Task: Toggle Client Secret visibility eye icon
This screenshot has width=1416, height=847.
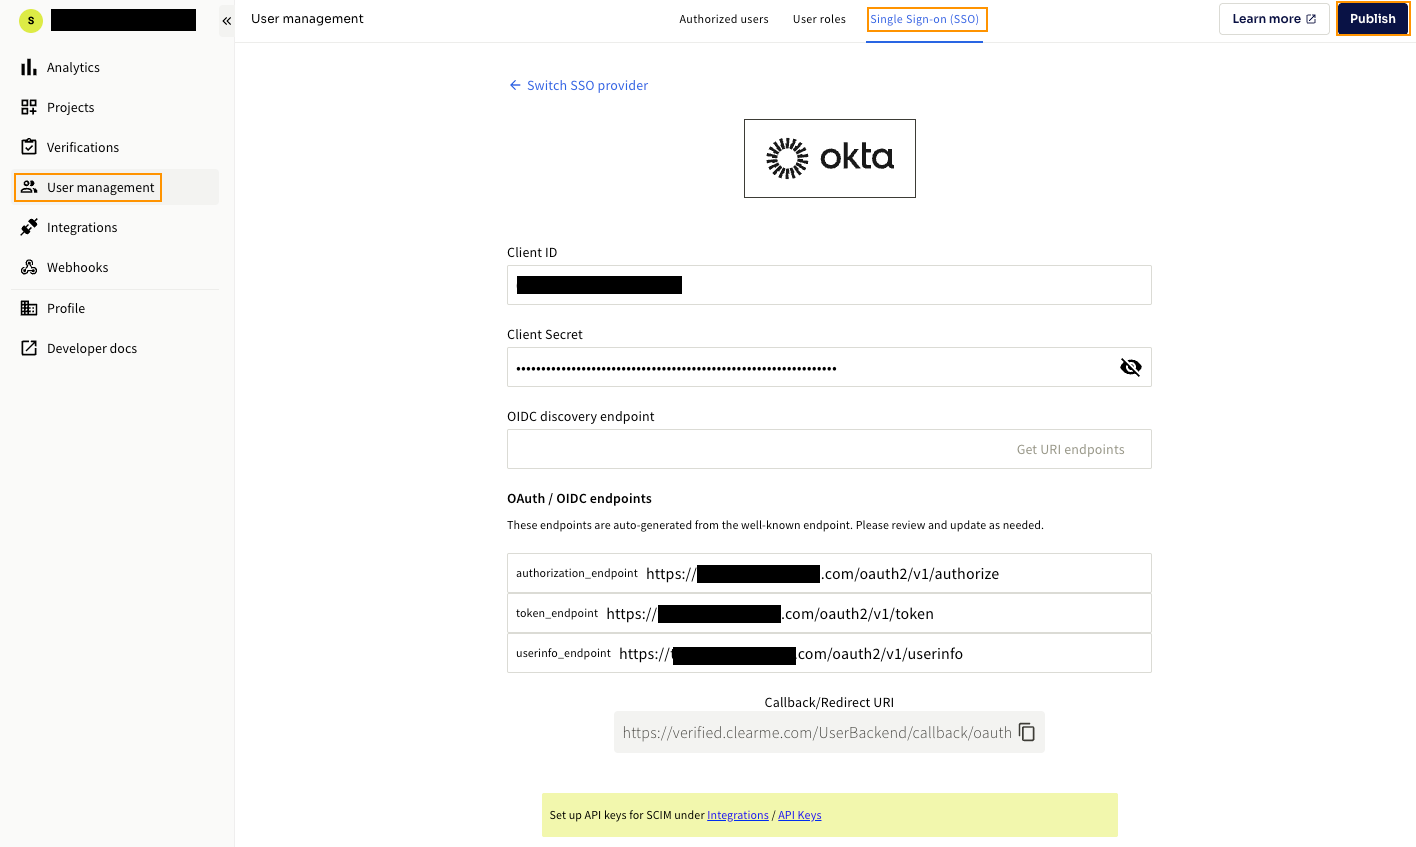Action: (1131, 367)
